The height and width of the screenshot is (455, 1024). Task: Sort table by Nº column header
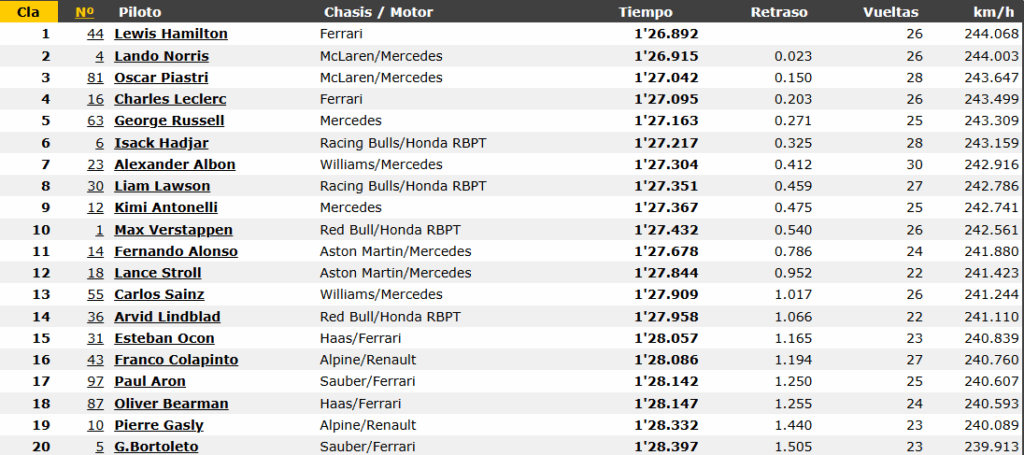pos(85,12)
